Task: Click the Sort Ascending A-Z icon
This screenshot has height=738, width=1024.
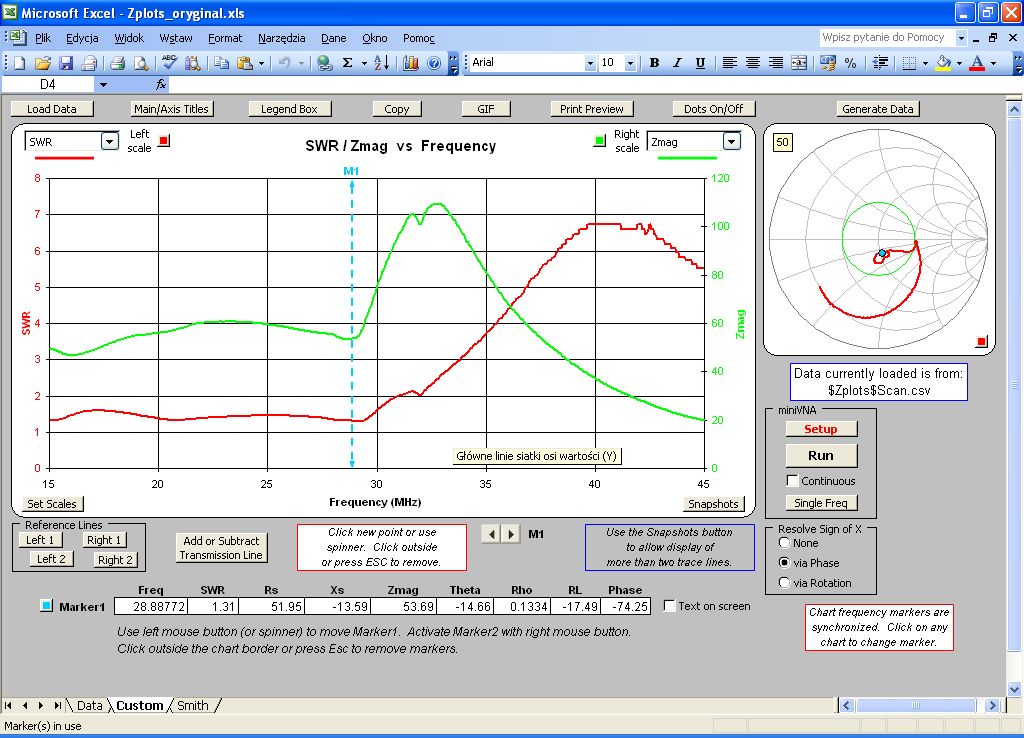Action: (381, 63)
